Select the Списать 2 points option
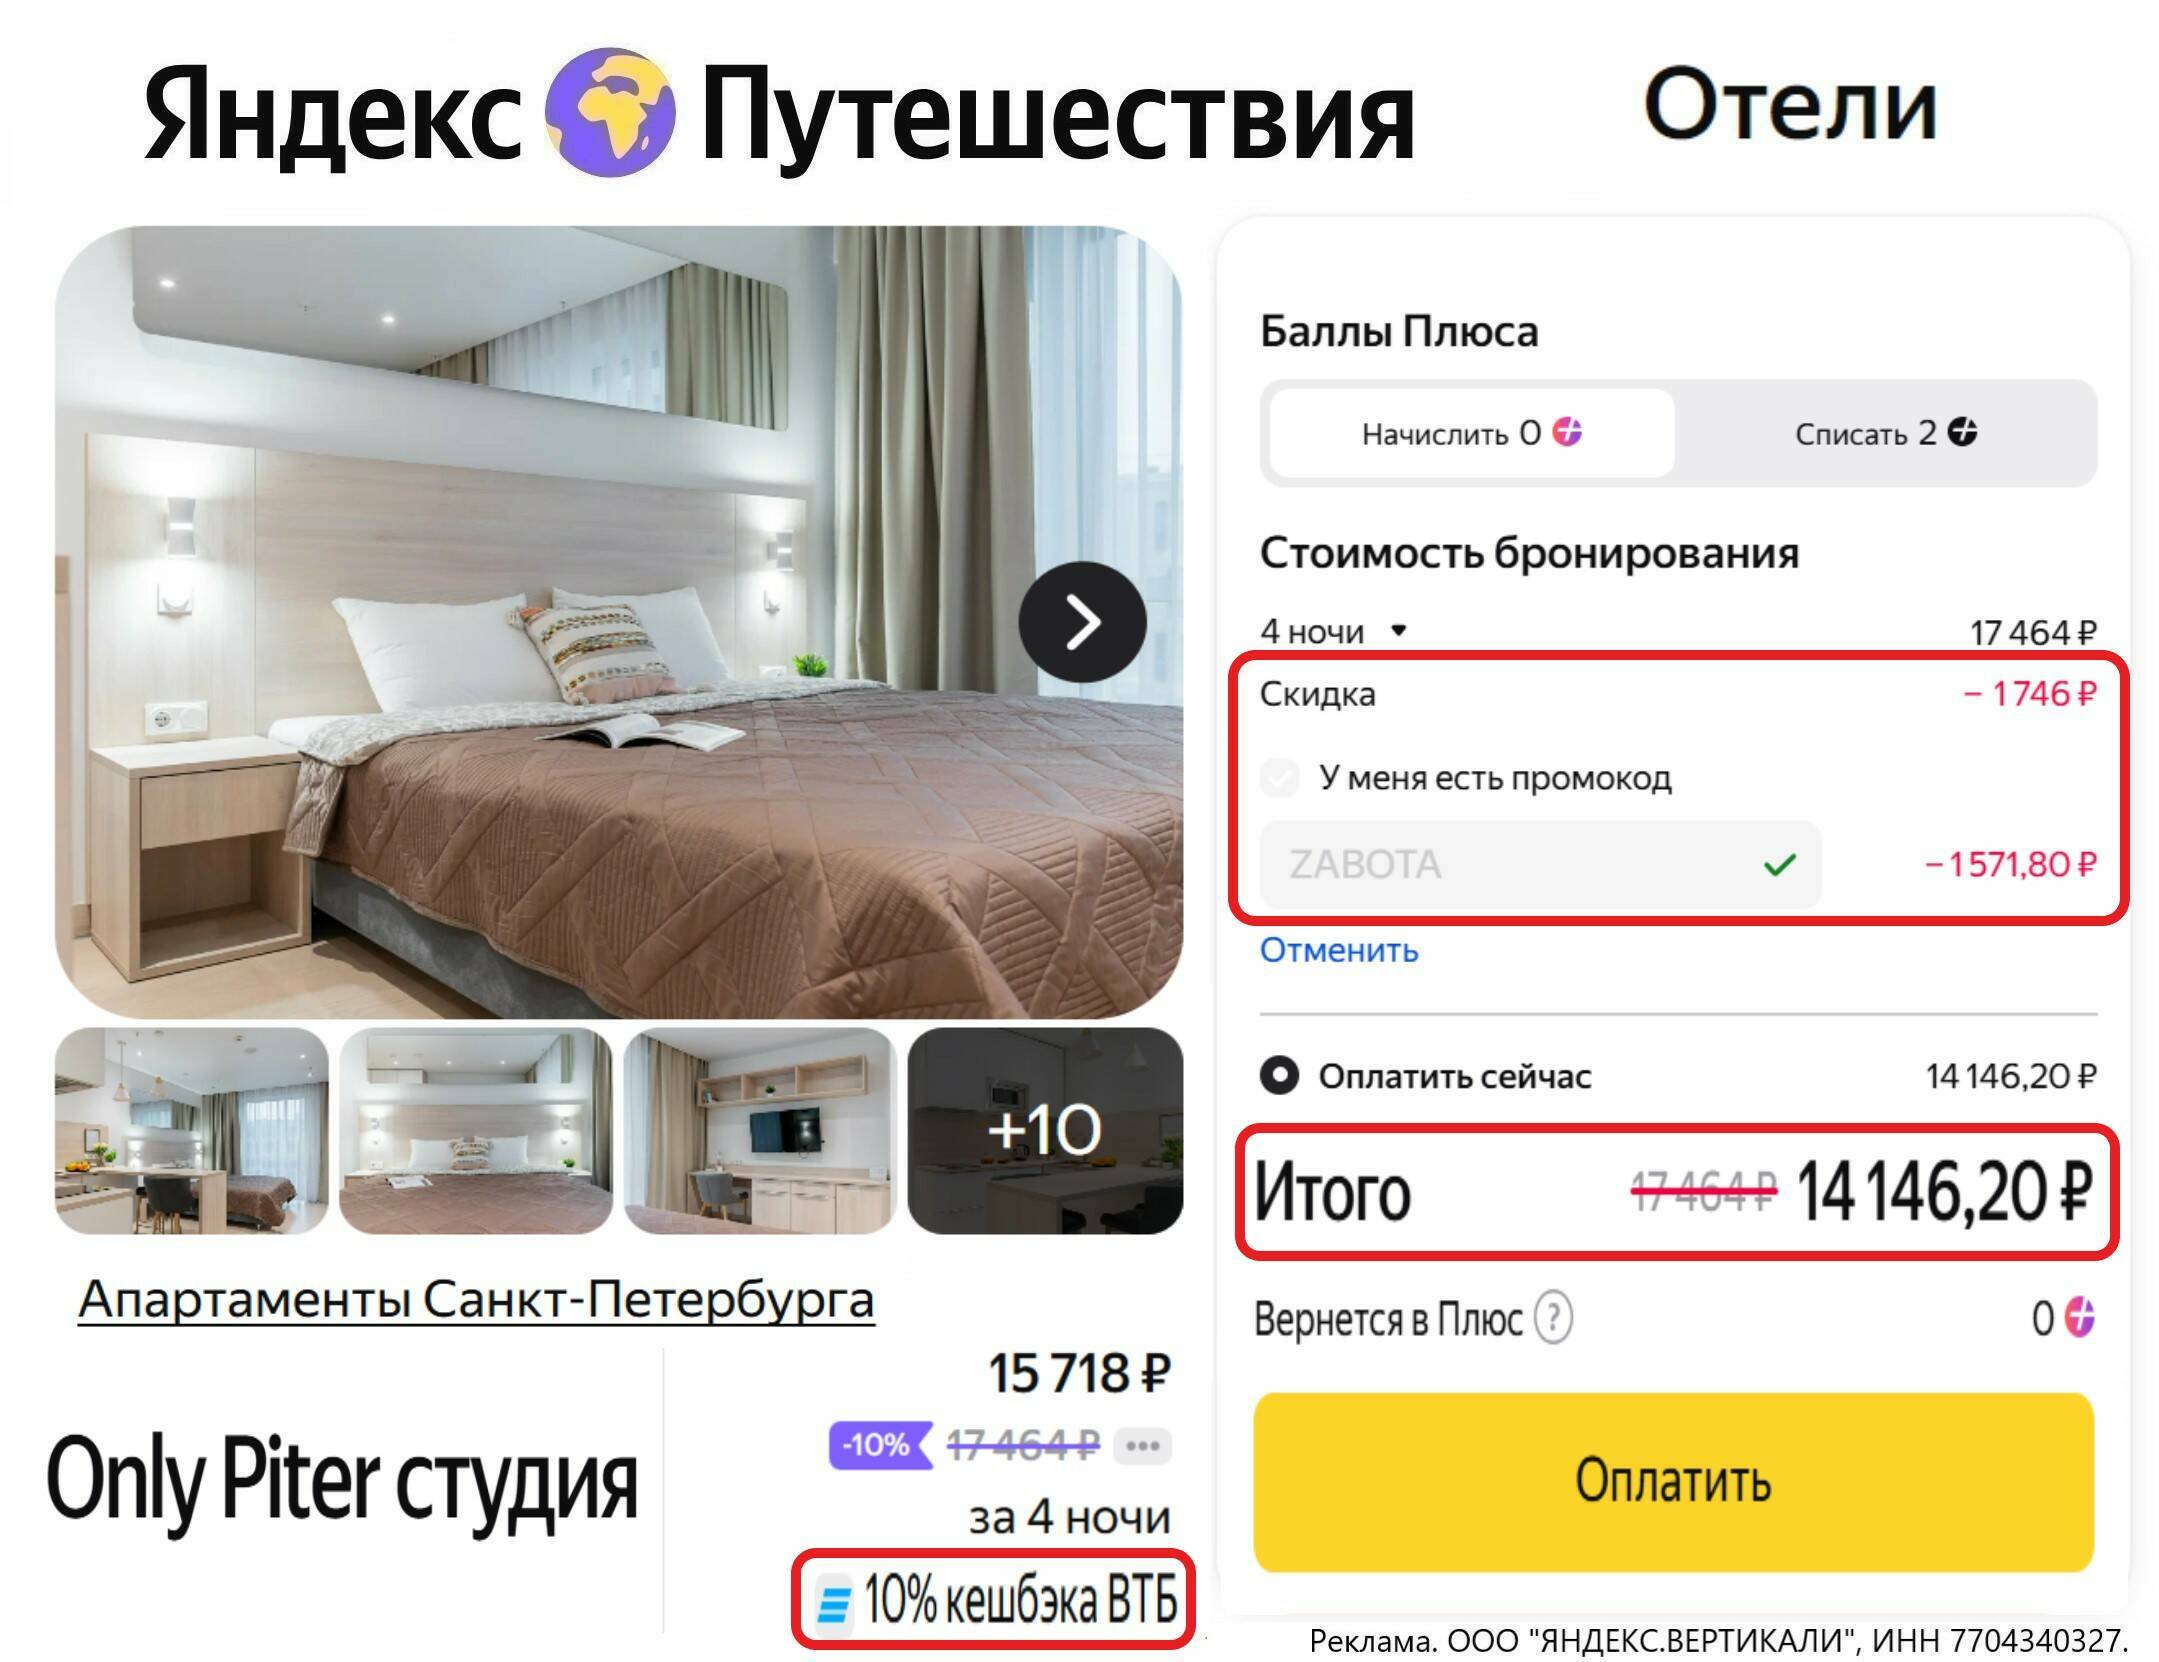Image resolution: width=2159 pixels, height=1662 pixels. point(1885,433)
